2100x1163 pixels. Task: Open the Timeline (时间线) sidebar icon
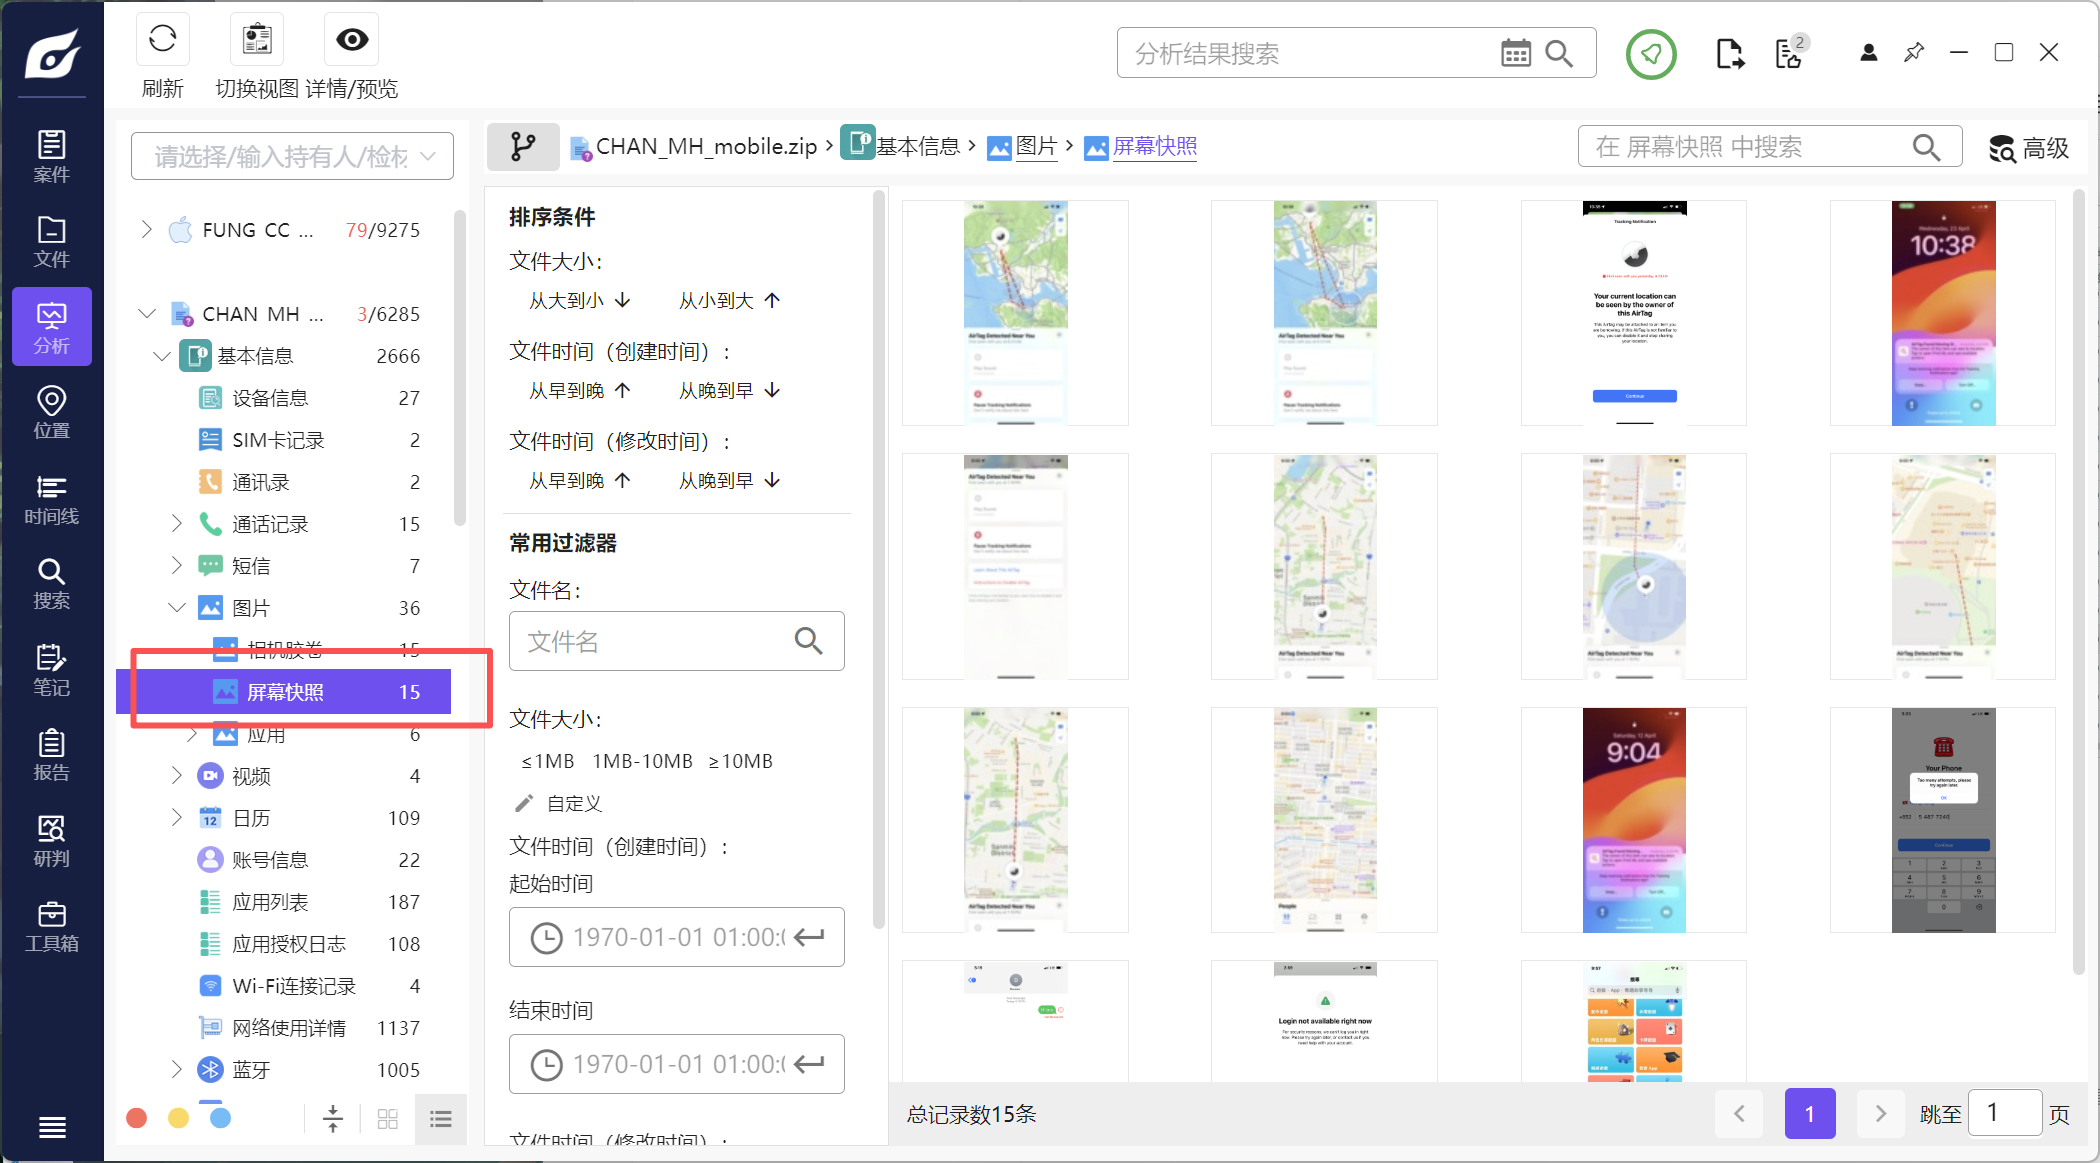[x=51, y=499]
